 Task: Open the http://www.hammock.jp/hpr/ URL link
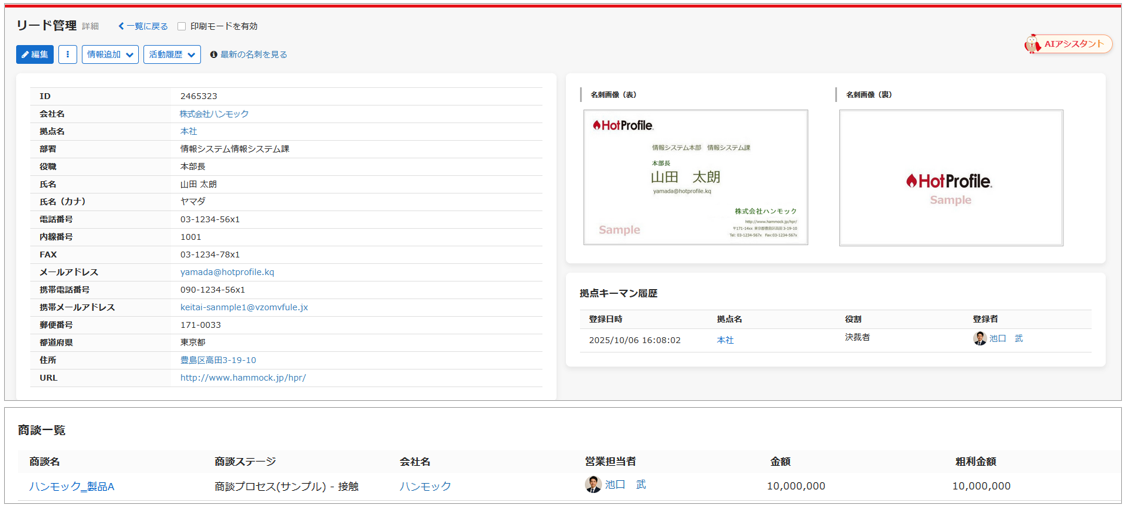243,378
